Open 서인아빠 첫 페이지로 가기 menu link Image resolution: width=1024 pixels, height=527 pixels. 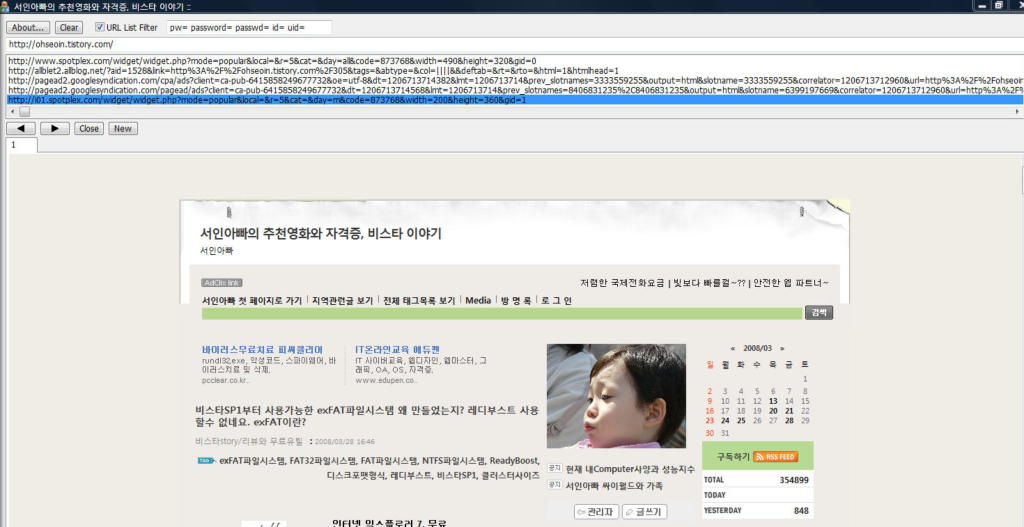click(x=252, y=300)
